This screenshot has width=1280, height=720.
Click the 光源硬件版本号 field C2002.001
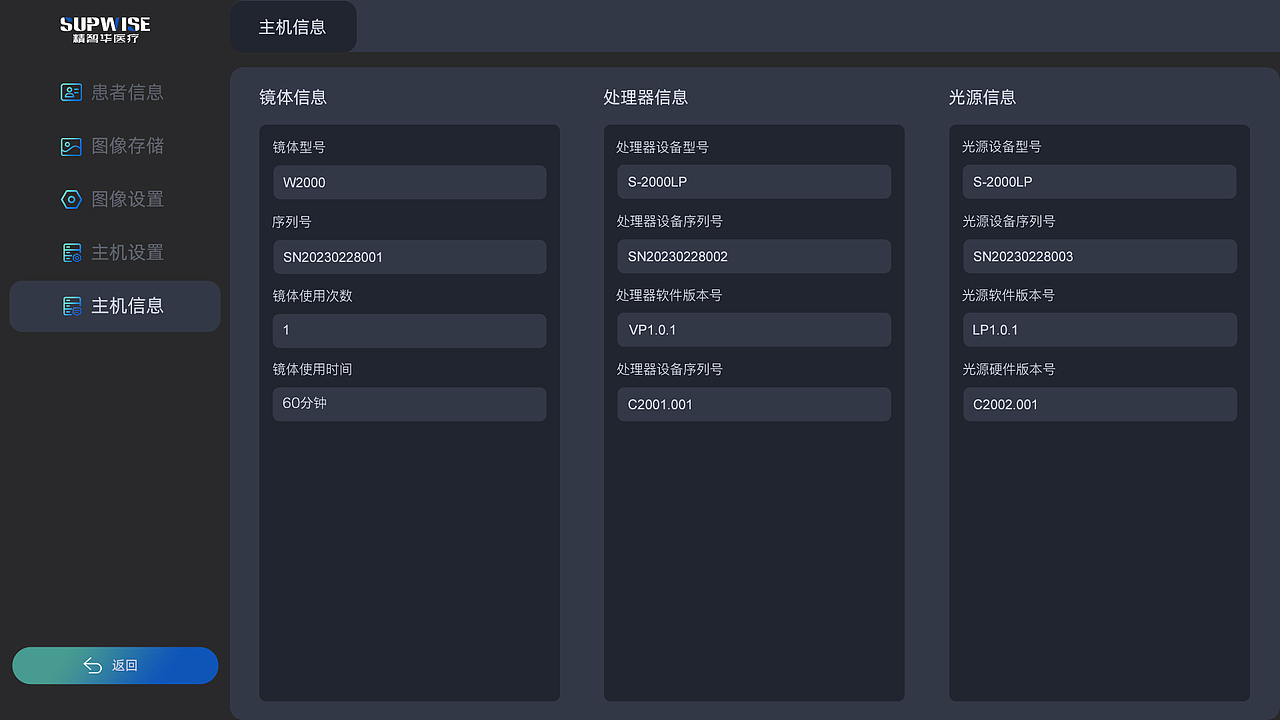tap(1099, 404)
